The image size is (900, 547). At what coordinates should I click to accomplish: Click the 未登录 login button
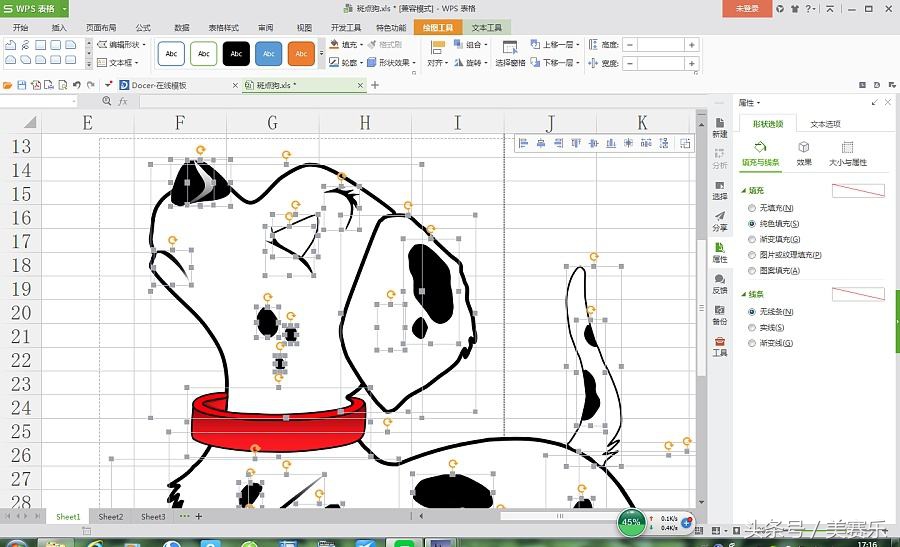[747, 9]
